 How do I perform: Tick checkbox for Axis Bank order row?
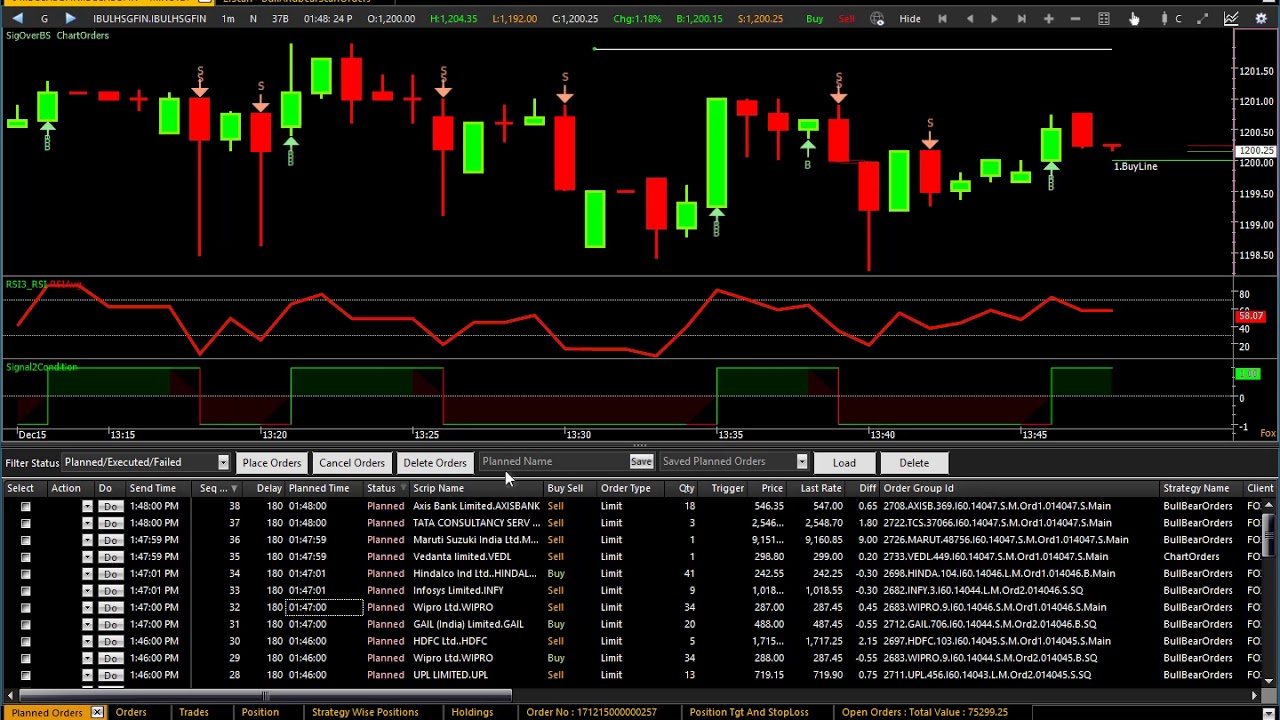(26, 506)
